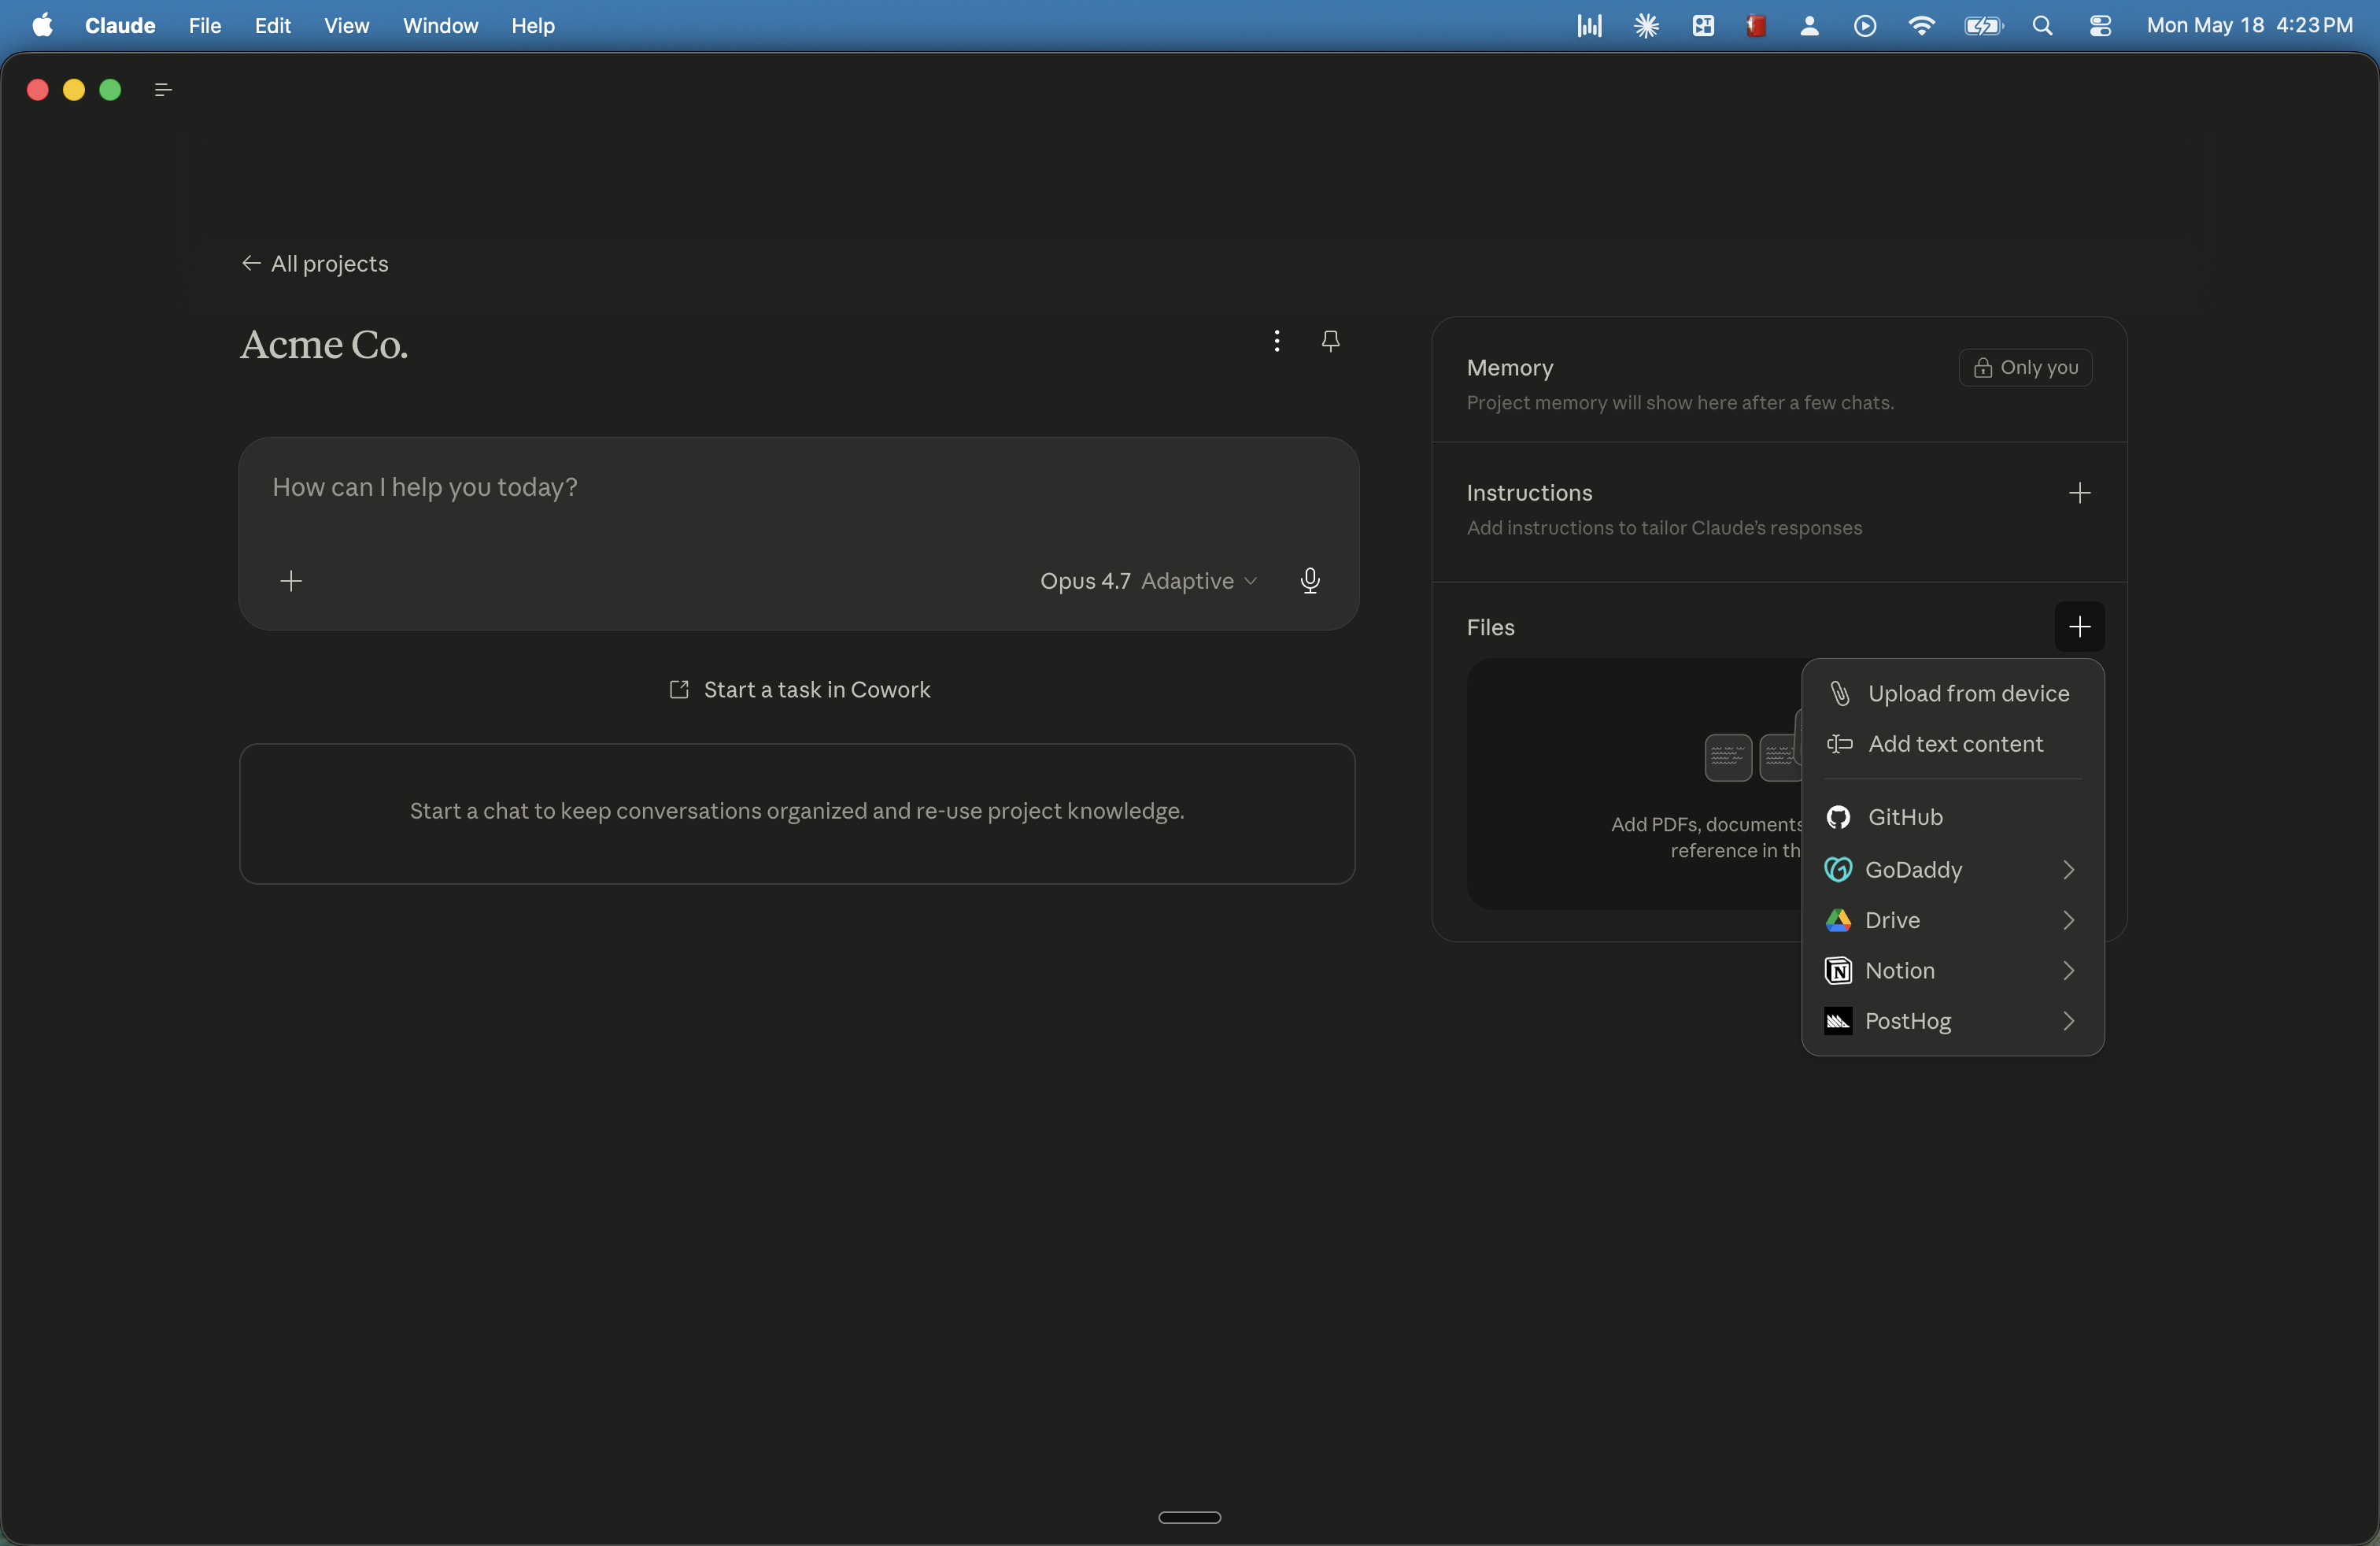
Task: Select GoDaddy in the files menu
Action: coord(1952,869)
